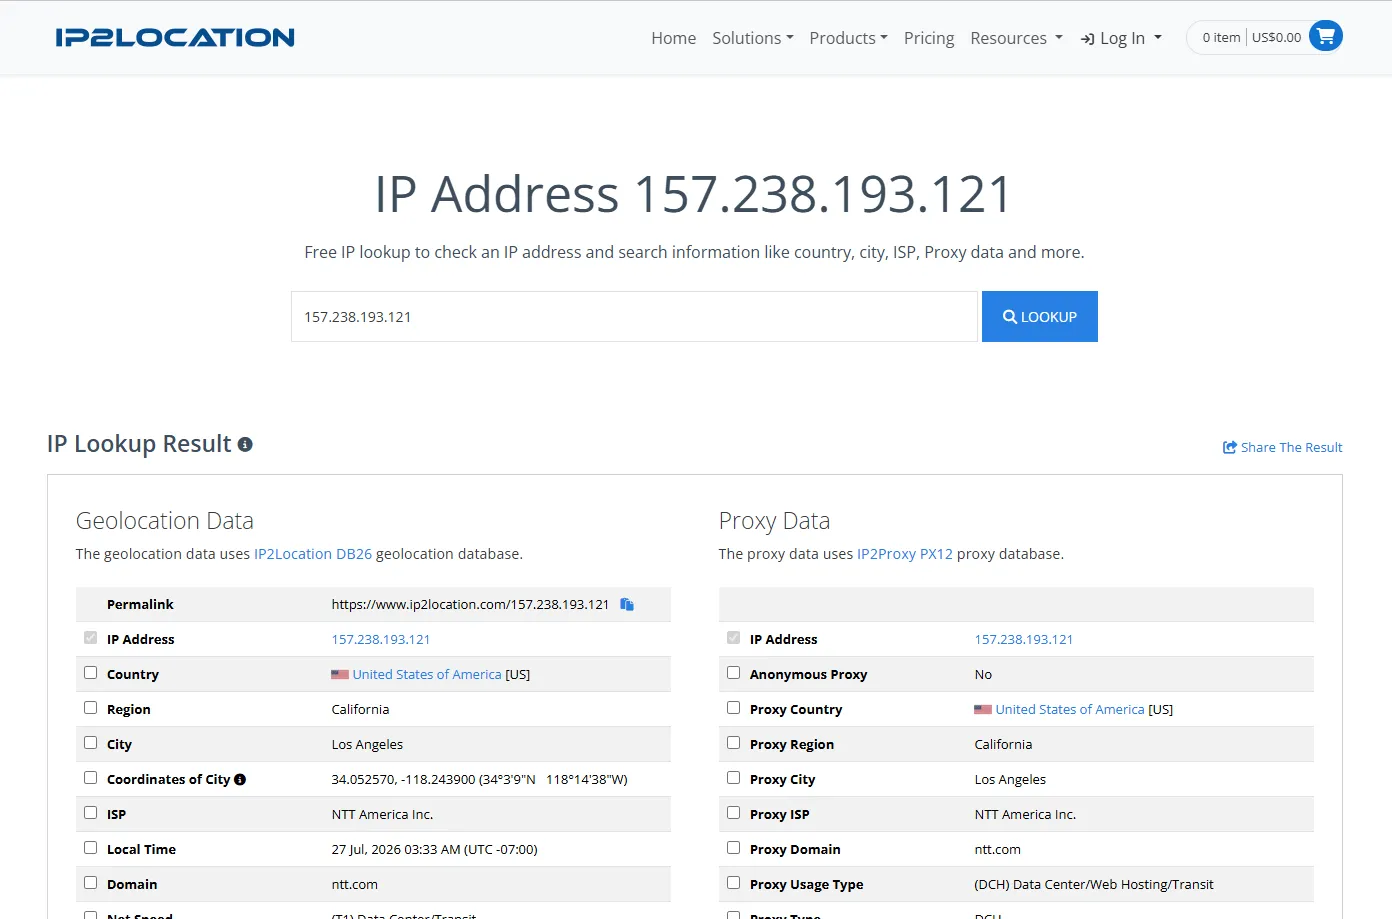This screenshot has height=919, width=1392.
Task: Click the Proxy Data heading
Action: coord(775,521)
